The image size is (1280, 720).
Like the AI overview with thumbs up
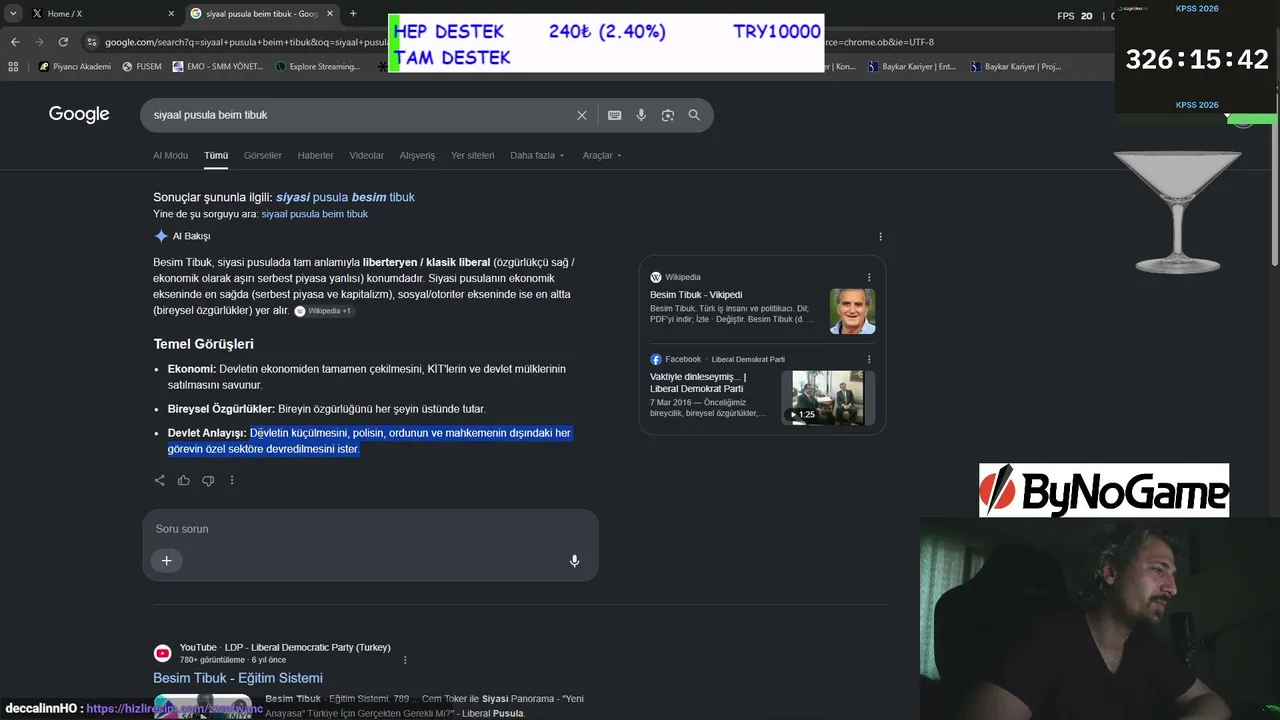coord(184,480)
